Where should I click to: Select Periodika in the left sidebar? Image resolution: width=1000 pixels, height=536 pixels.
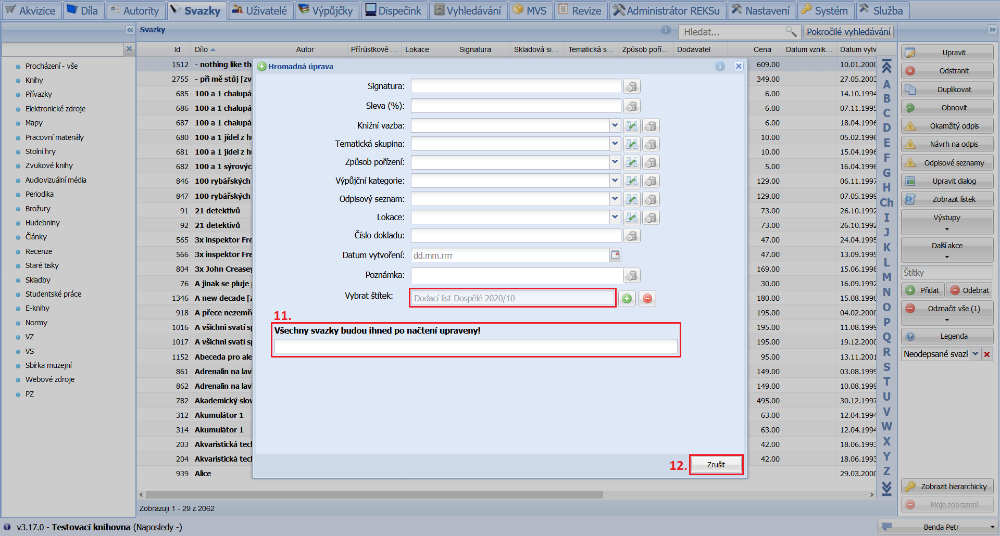tap(40, 194)
